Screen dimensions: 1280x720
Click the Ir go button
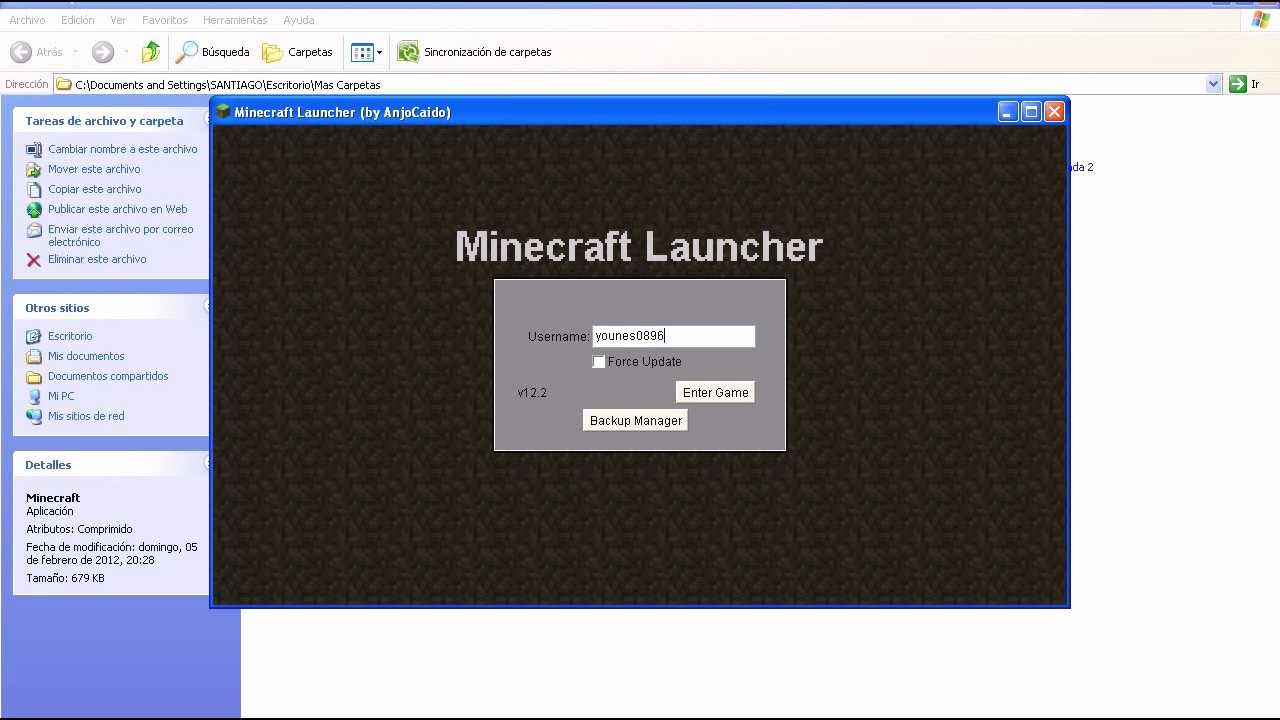(x=1245, y=84)
